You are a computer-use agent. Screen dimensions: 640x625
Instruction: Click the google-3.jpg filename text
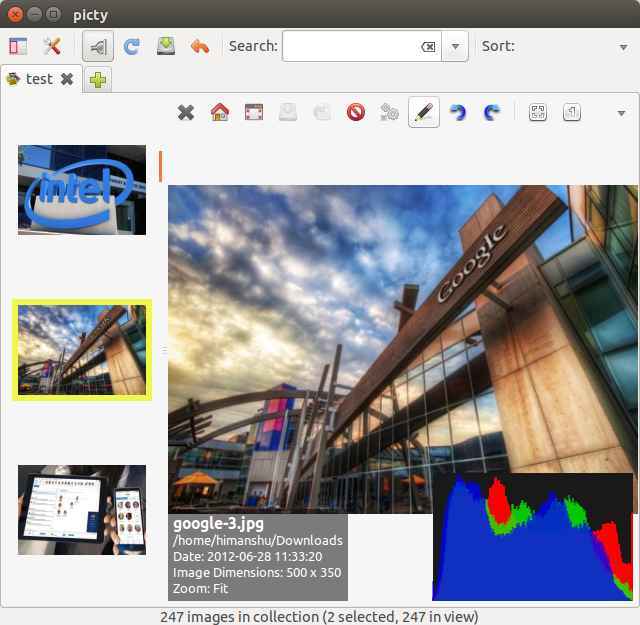[x=218, y=523]
